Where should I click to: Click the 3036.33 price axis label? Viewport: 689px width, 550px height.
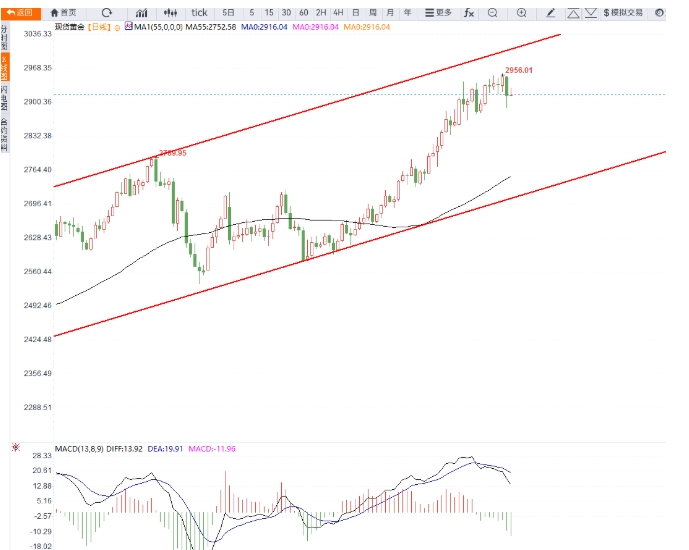pos(37,34)
